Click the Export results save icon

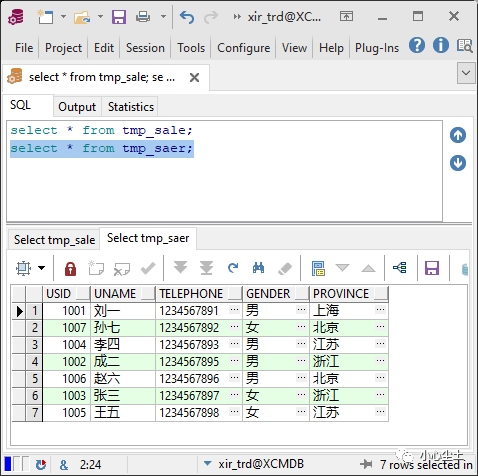coord(432,268)
